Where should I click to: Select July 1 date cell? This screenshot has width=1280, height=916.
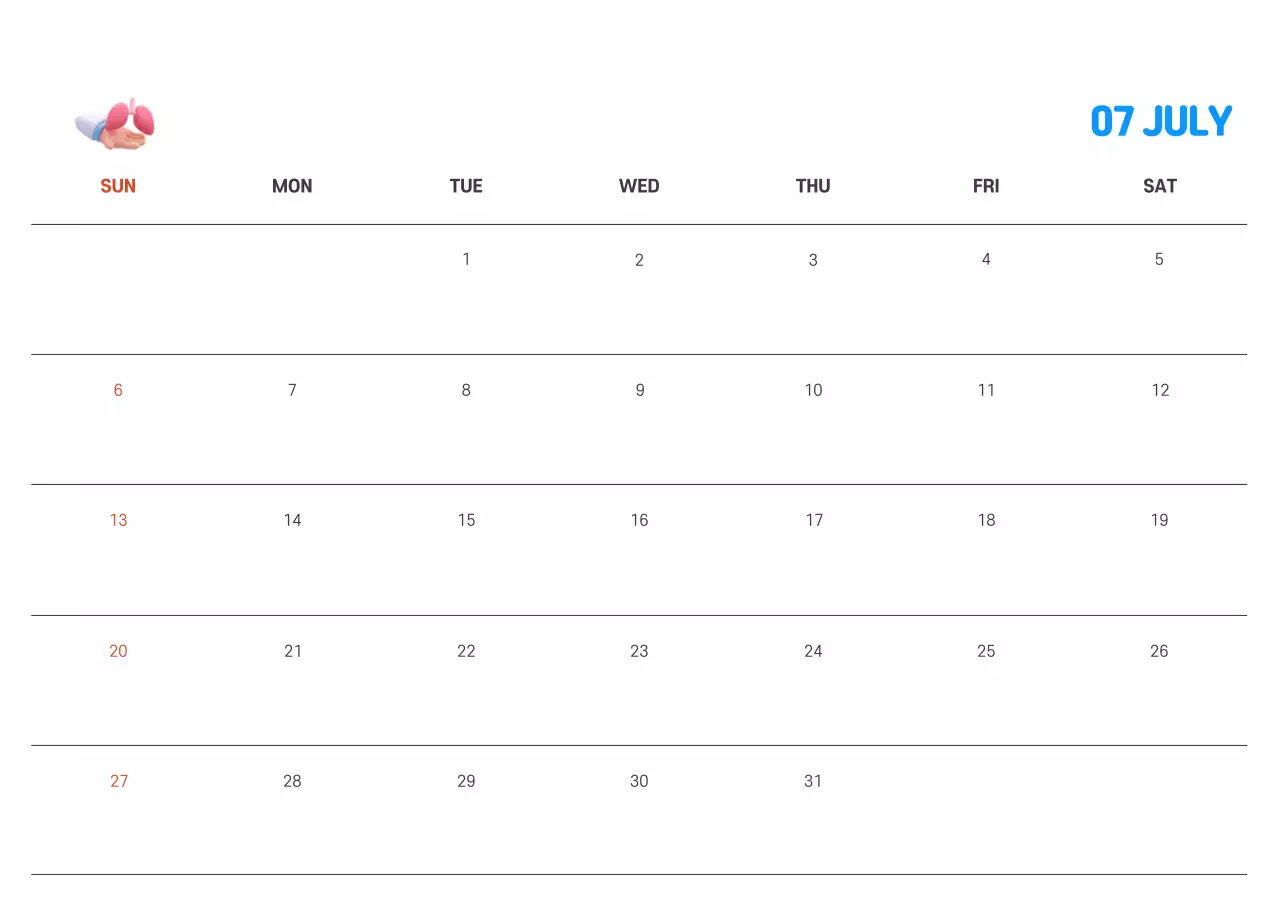point(466,260)
